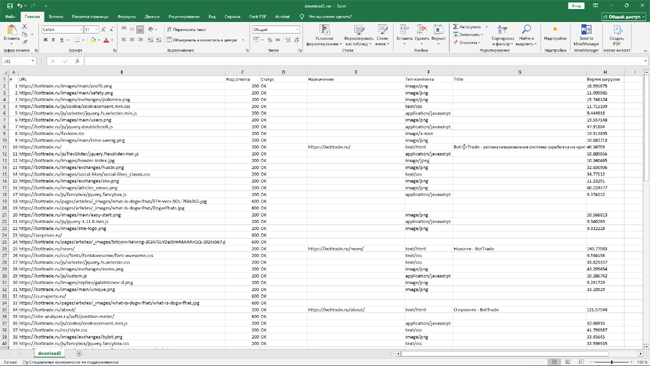Viewport: 650px width, 366px height.
Task: Open Find and Select magnifier
Action: point(526,35)
